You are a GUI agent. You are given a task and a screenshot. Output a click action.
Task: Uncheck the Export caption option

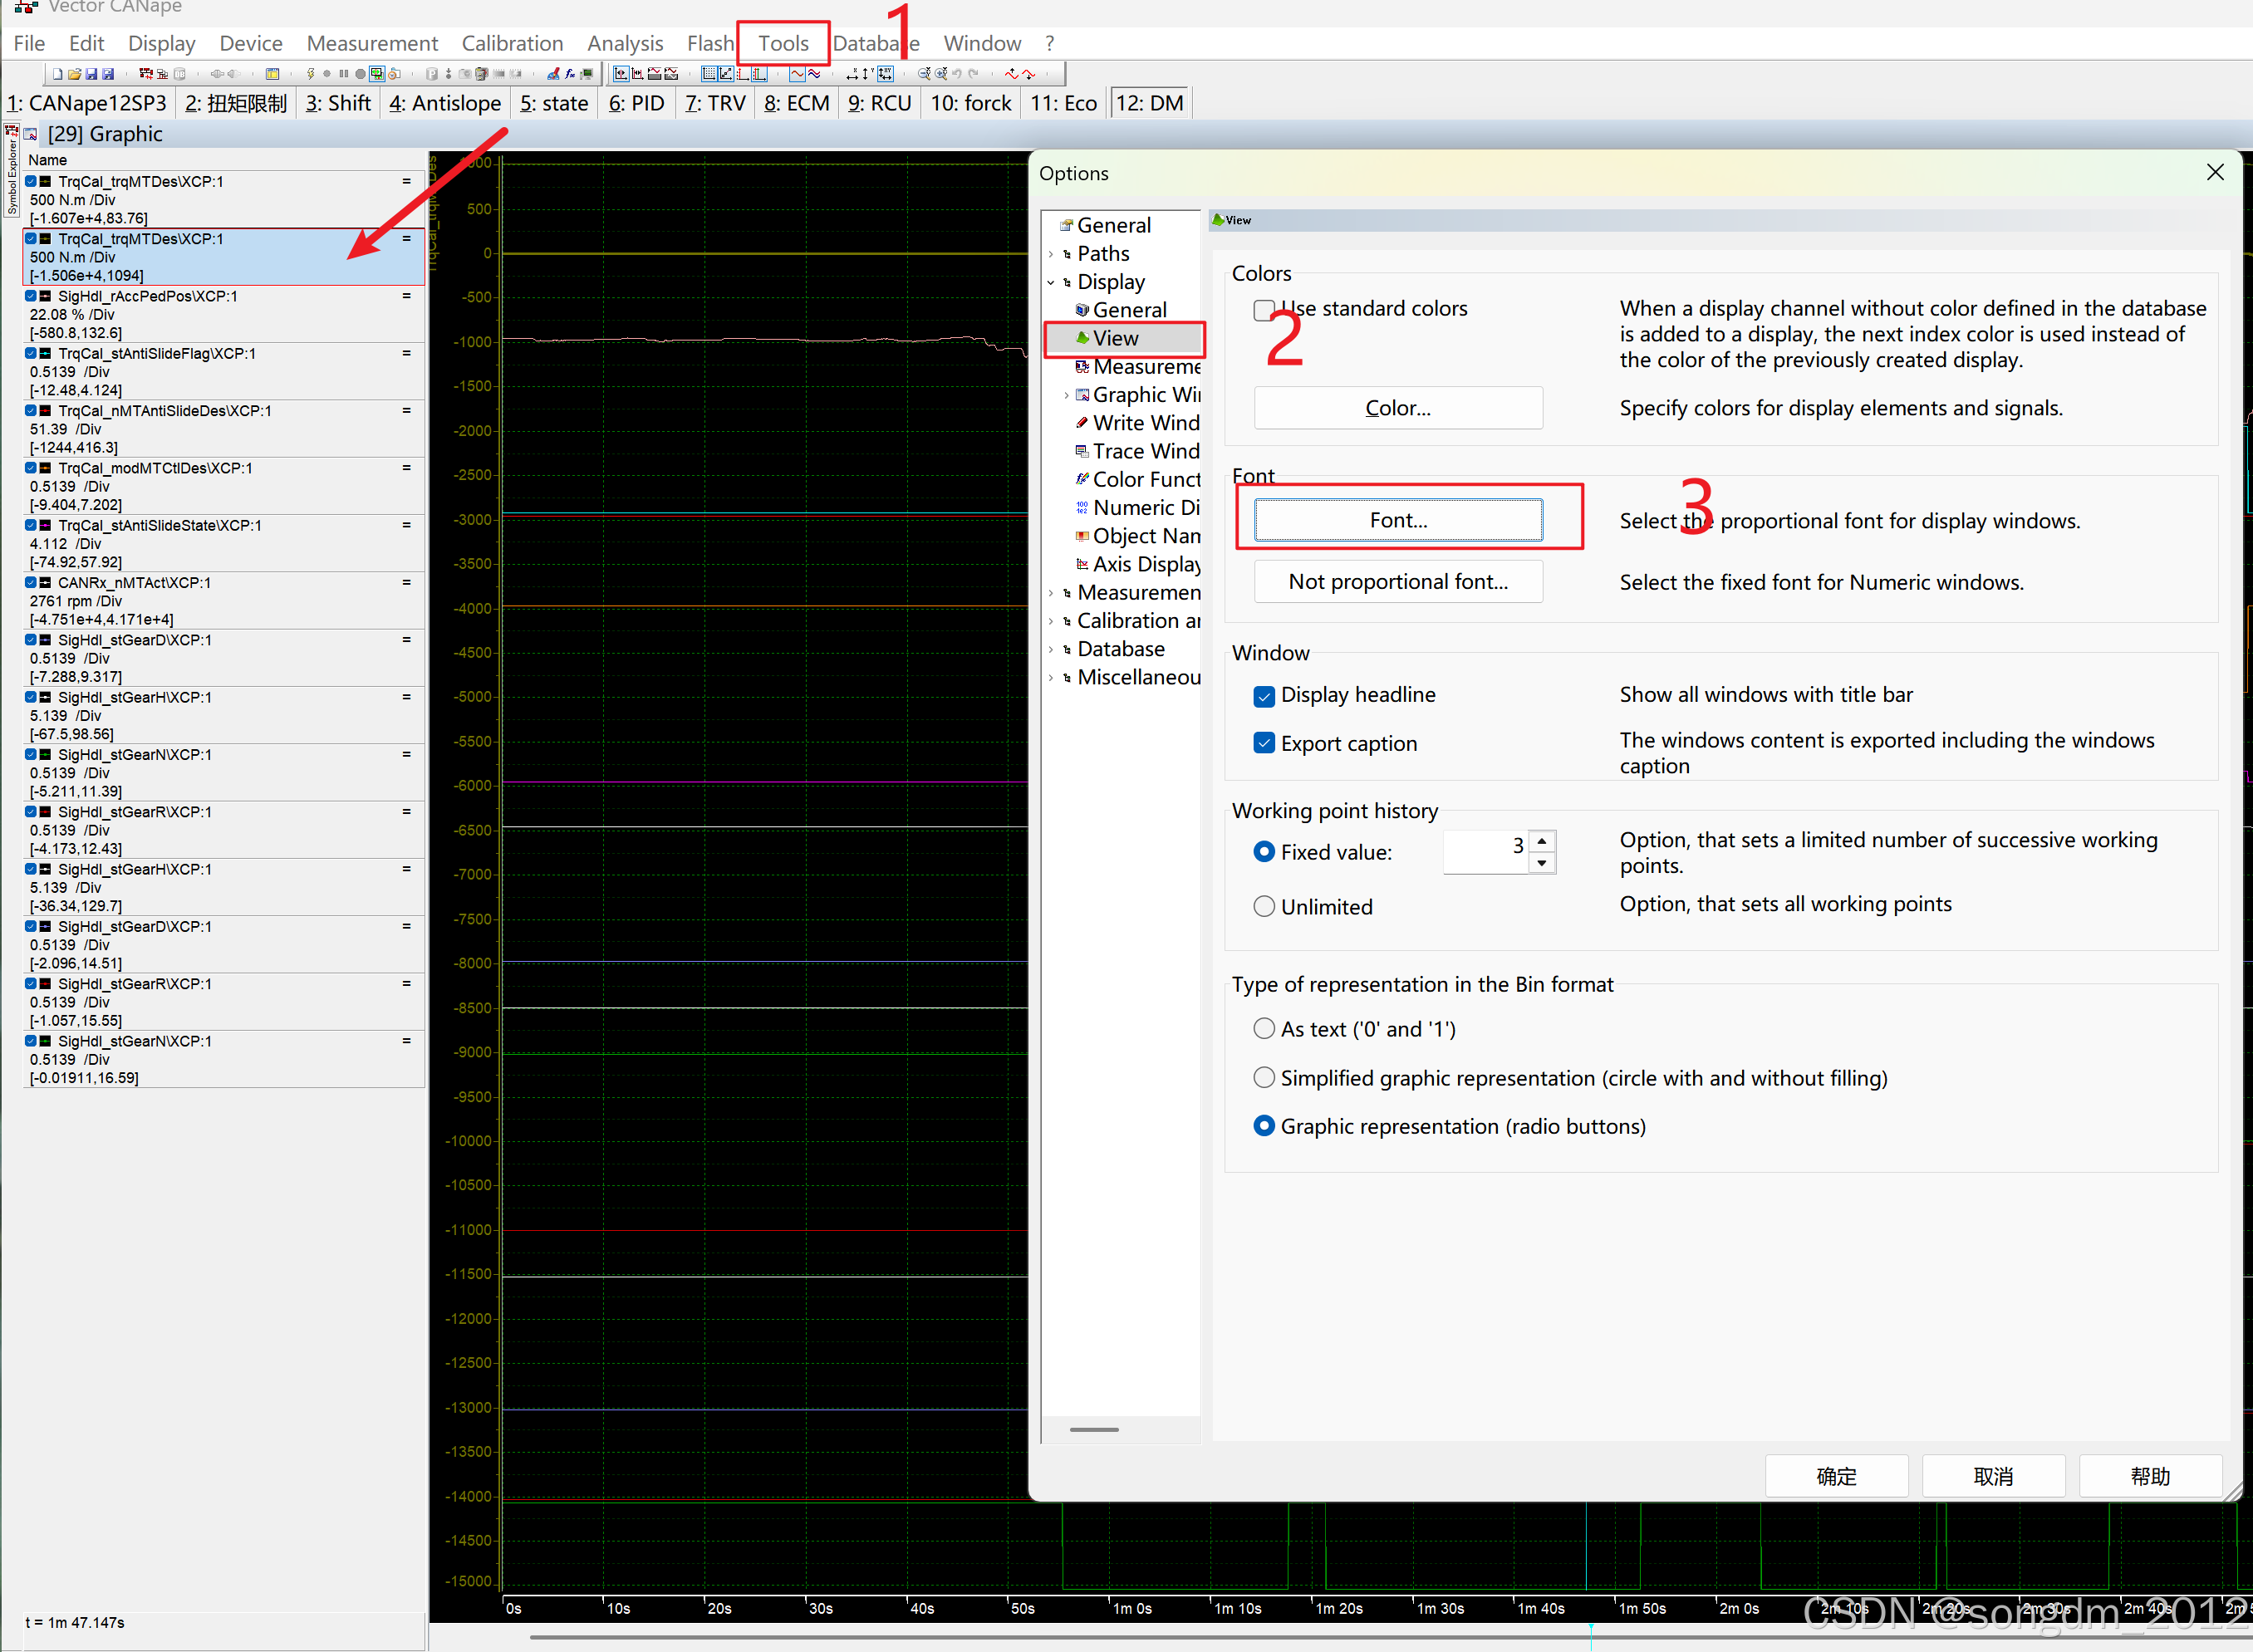click(1264, 743)
